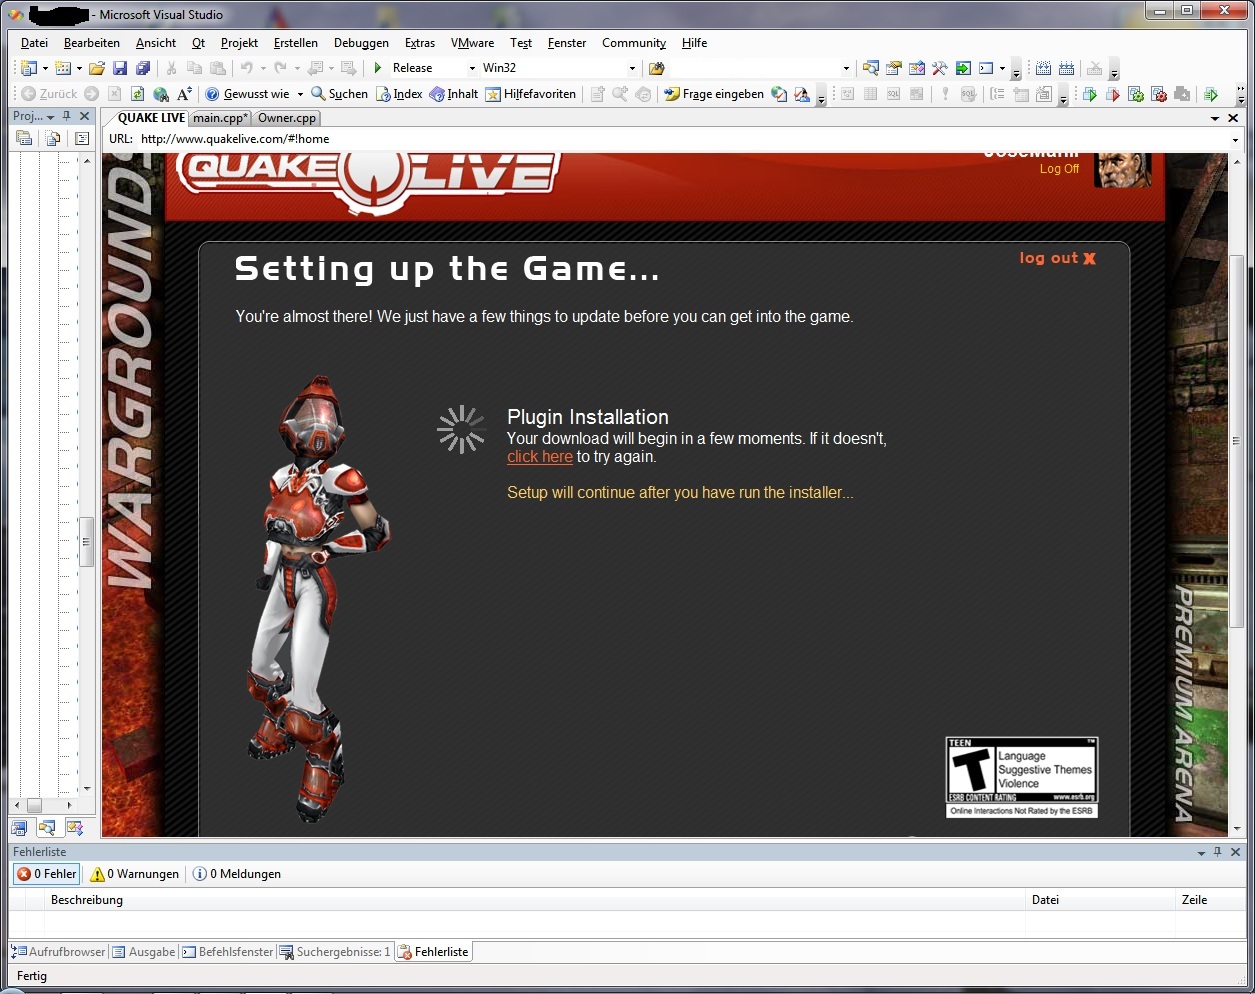Toggle the 0 Fehler filter
Viewport: 1255px width, 994px height.
[x=47, y=874]
